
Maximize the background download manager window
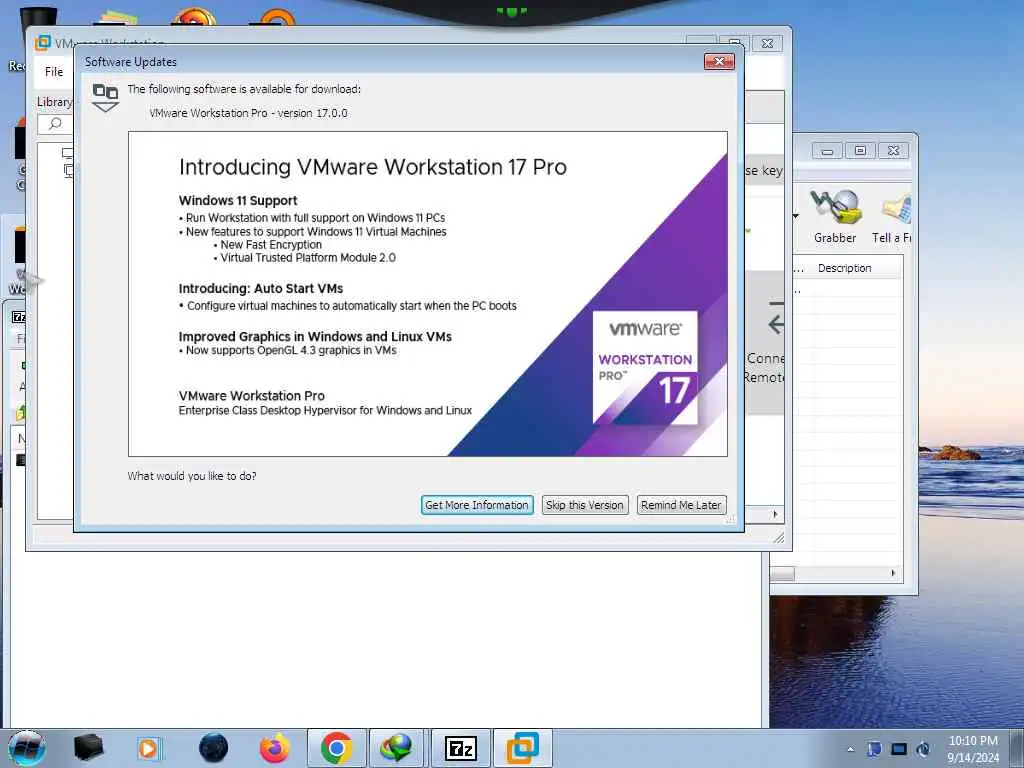click(x=860, y=151)
